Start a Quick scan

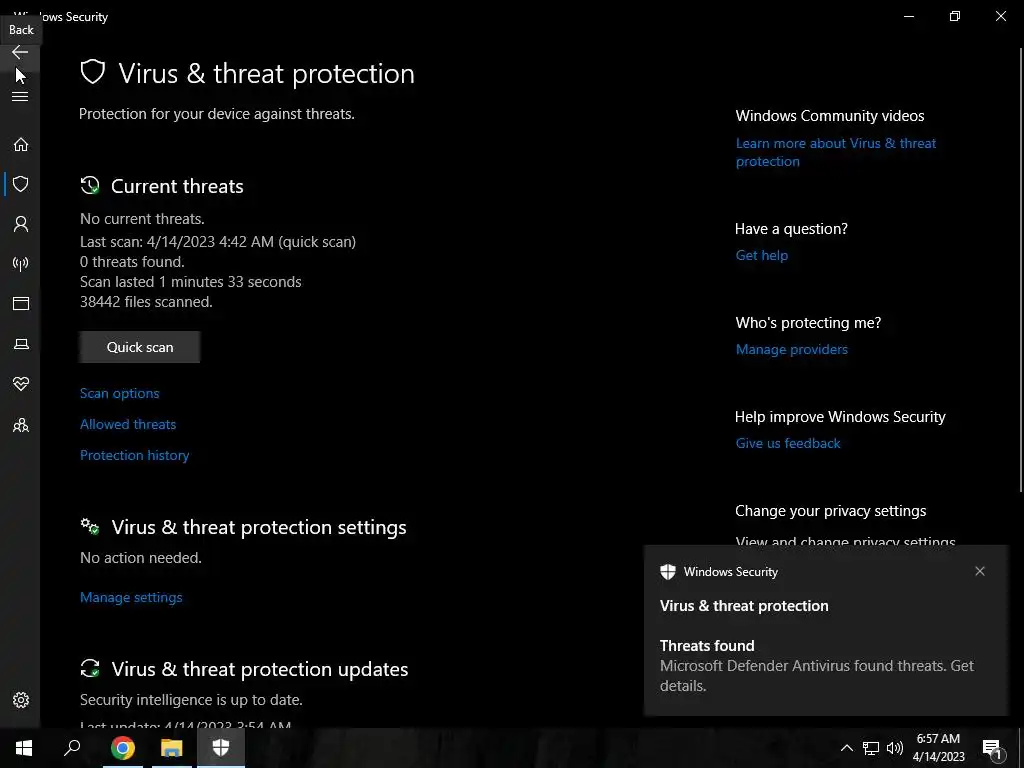pyautogui.click(x=140, y=347)
